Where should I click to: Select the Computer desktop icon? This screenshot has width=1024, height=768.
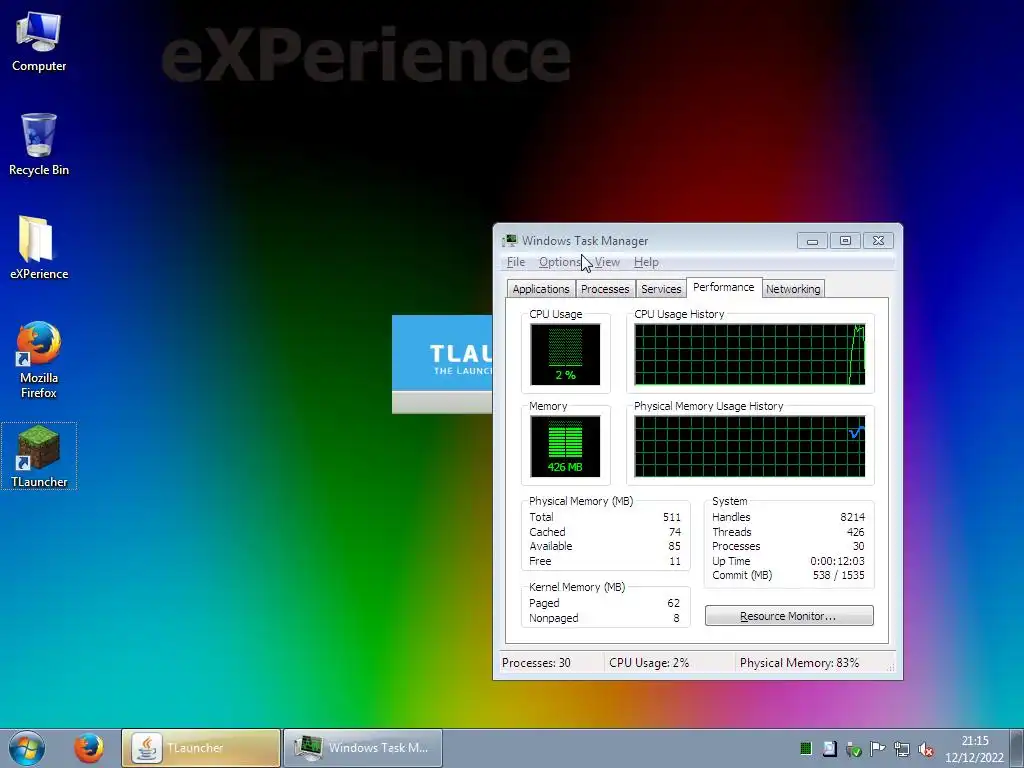pos(39,43)
